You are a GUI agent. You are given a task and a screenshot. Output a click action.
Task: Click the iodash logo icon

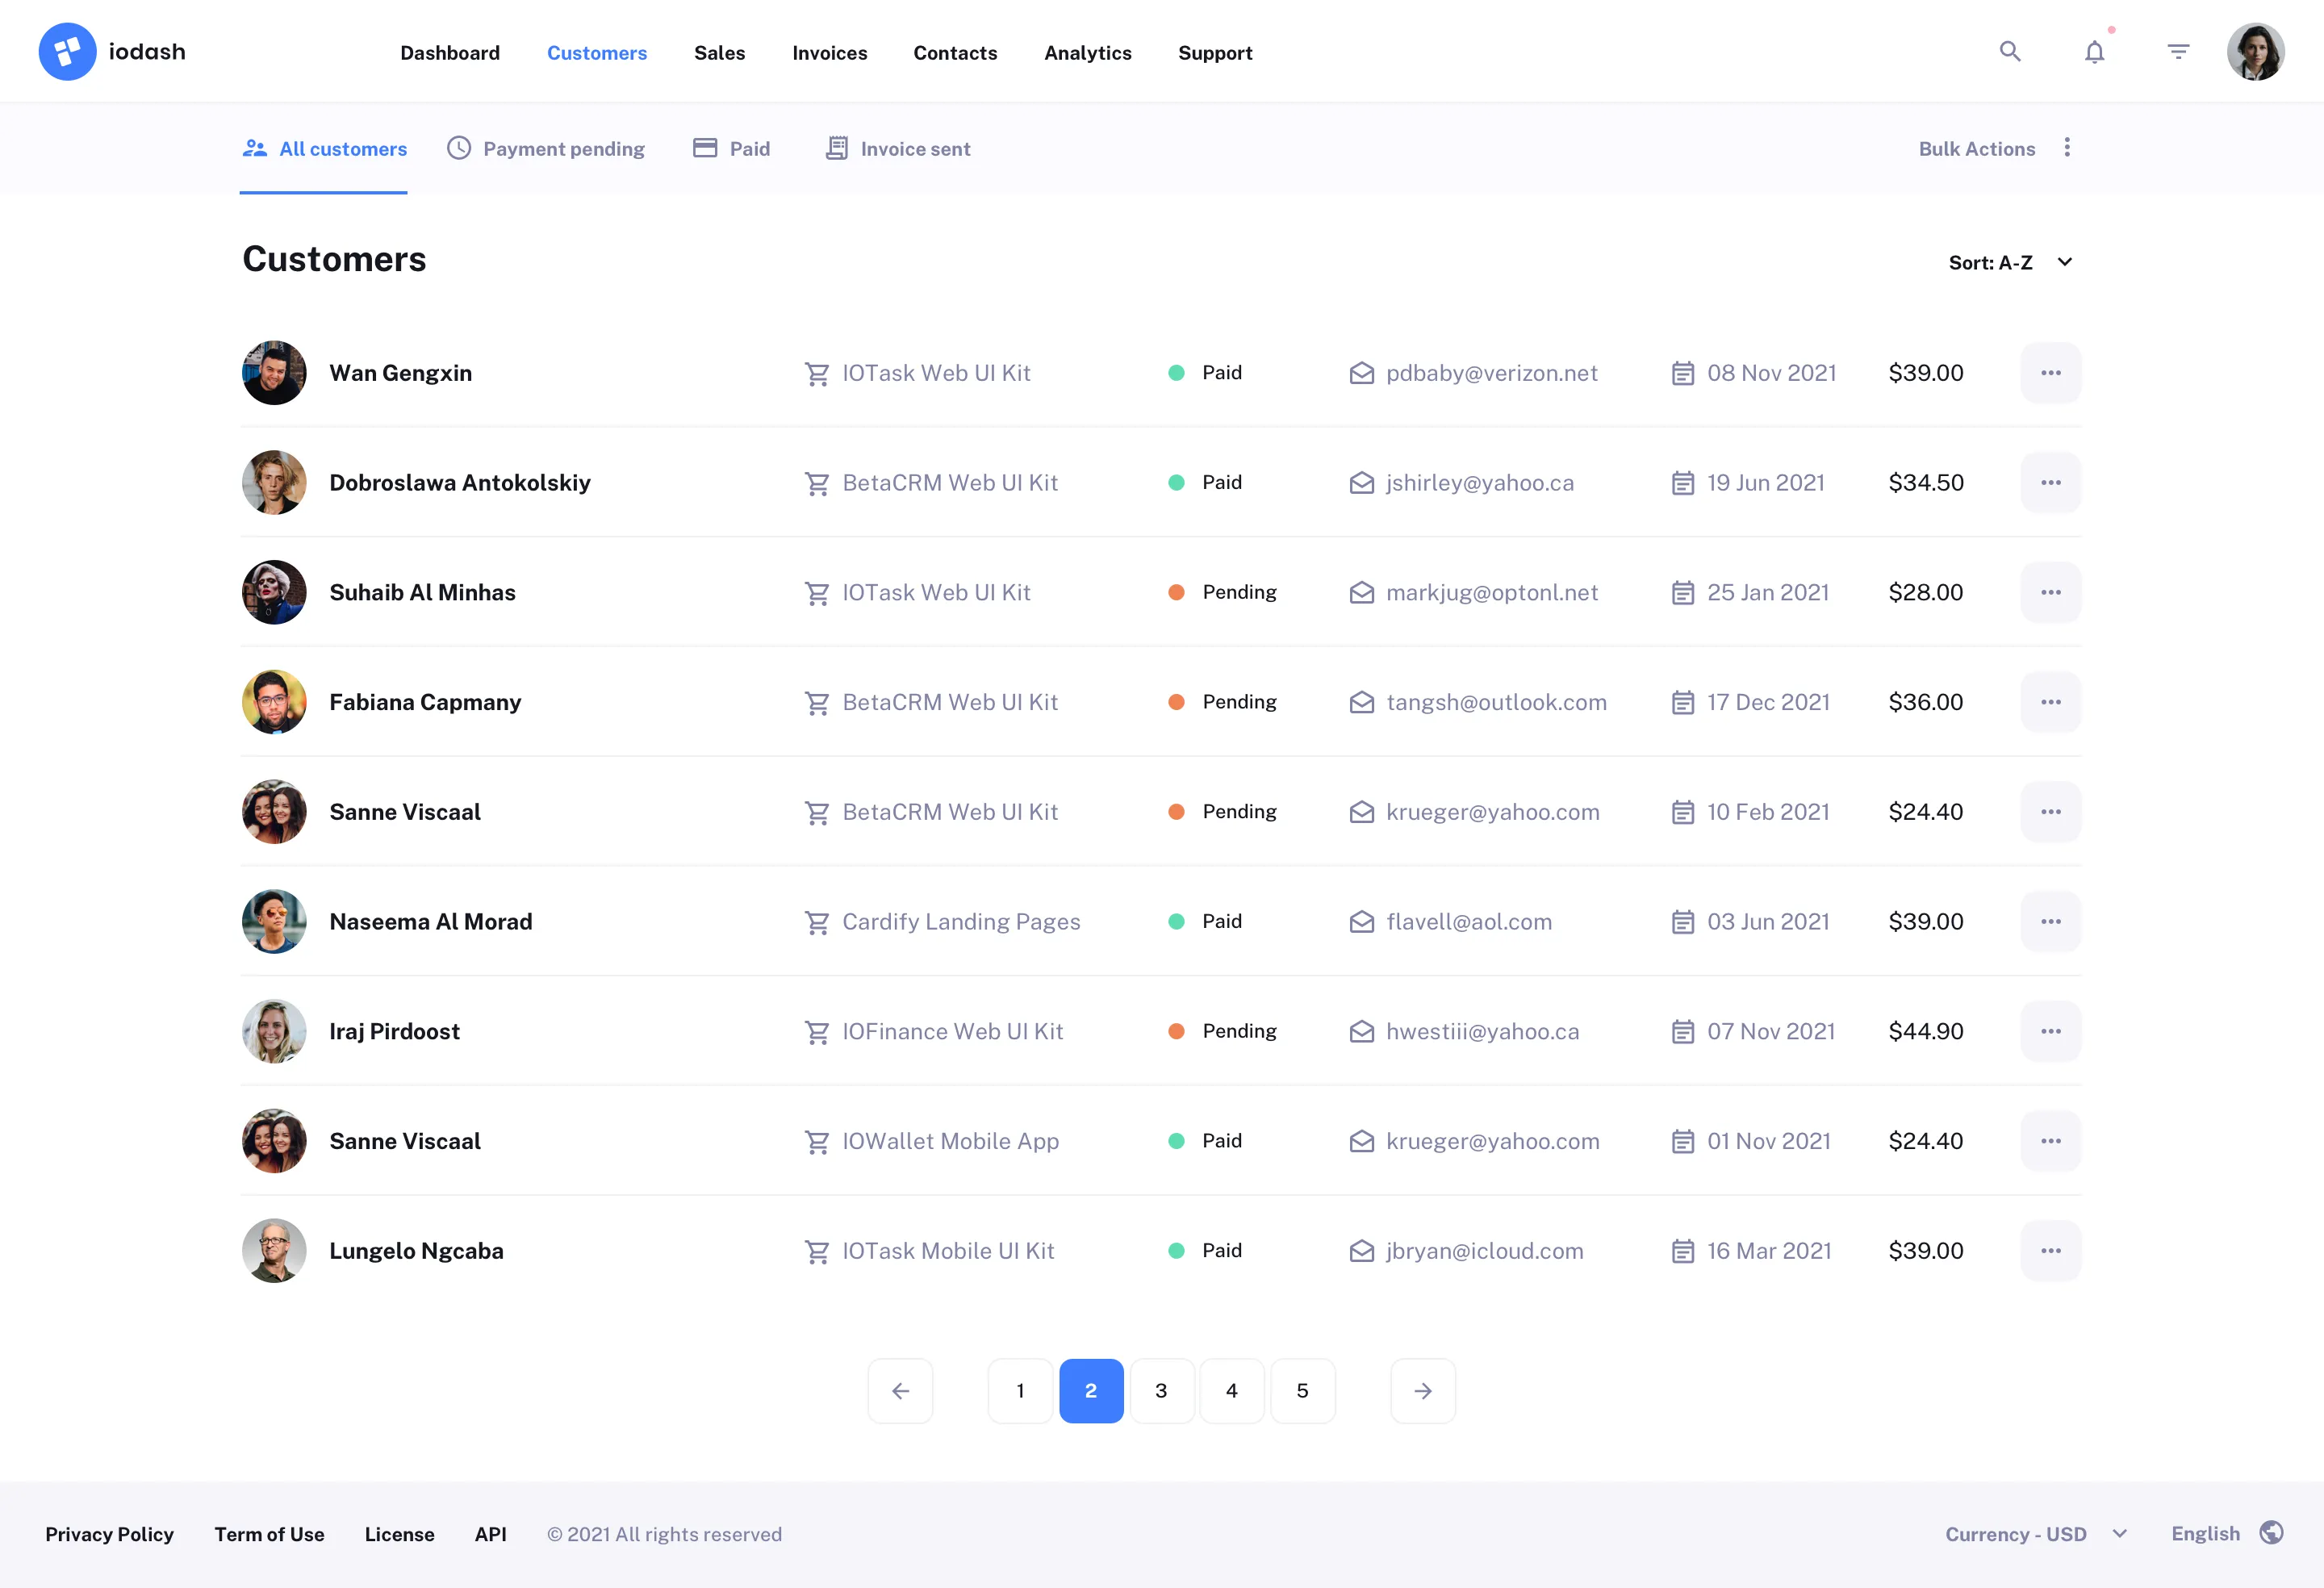pos(67,51)
